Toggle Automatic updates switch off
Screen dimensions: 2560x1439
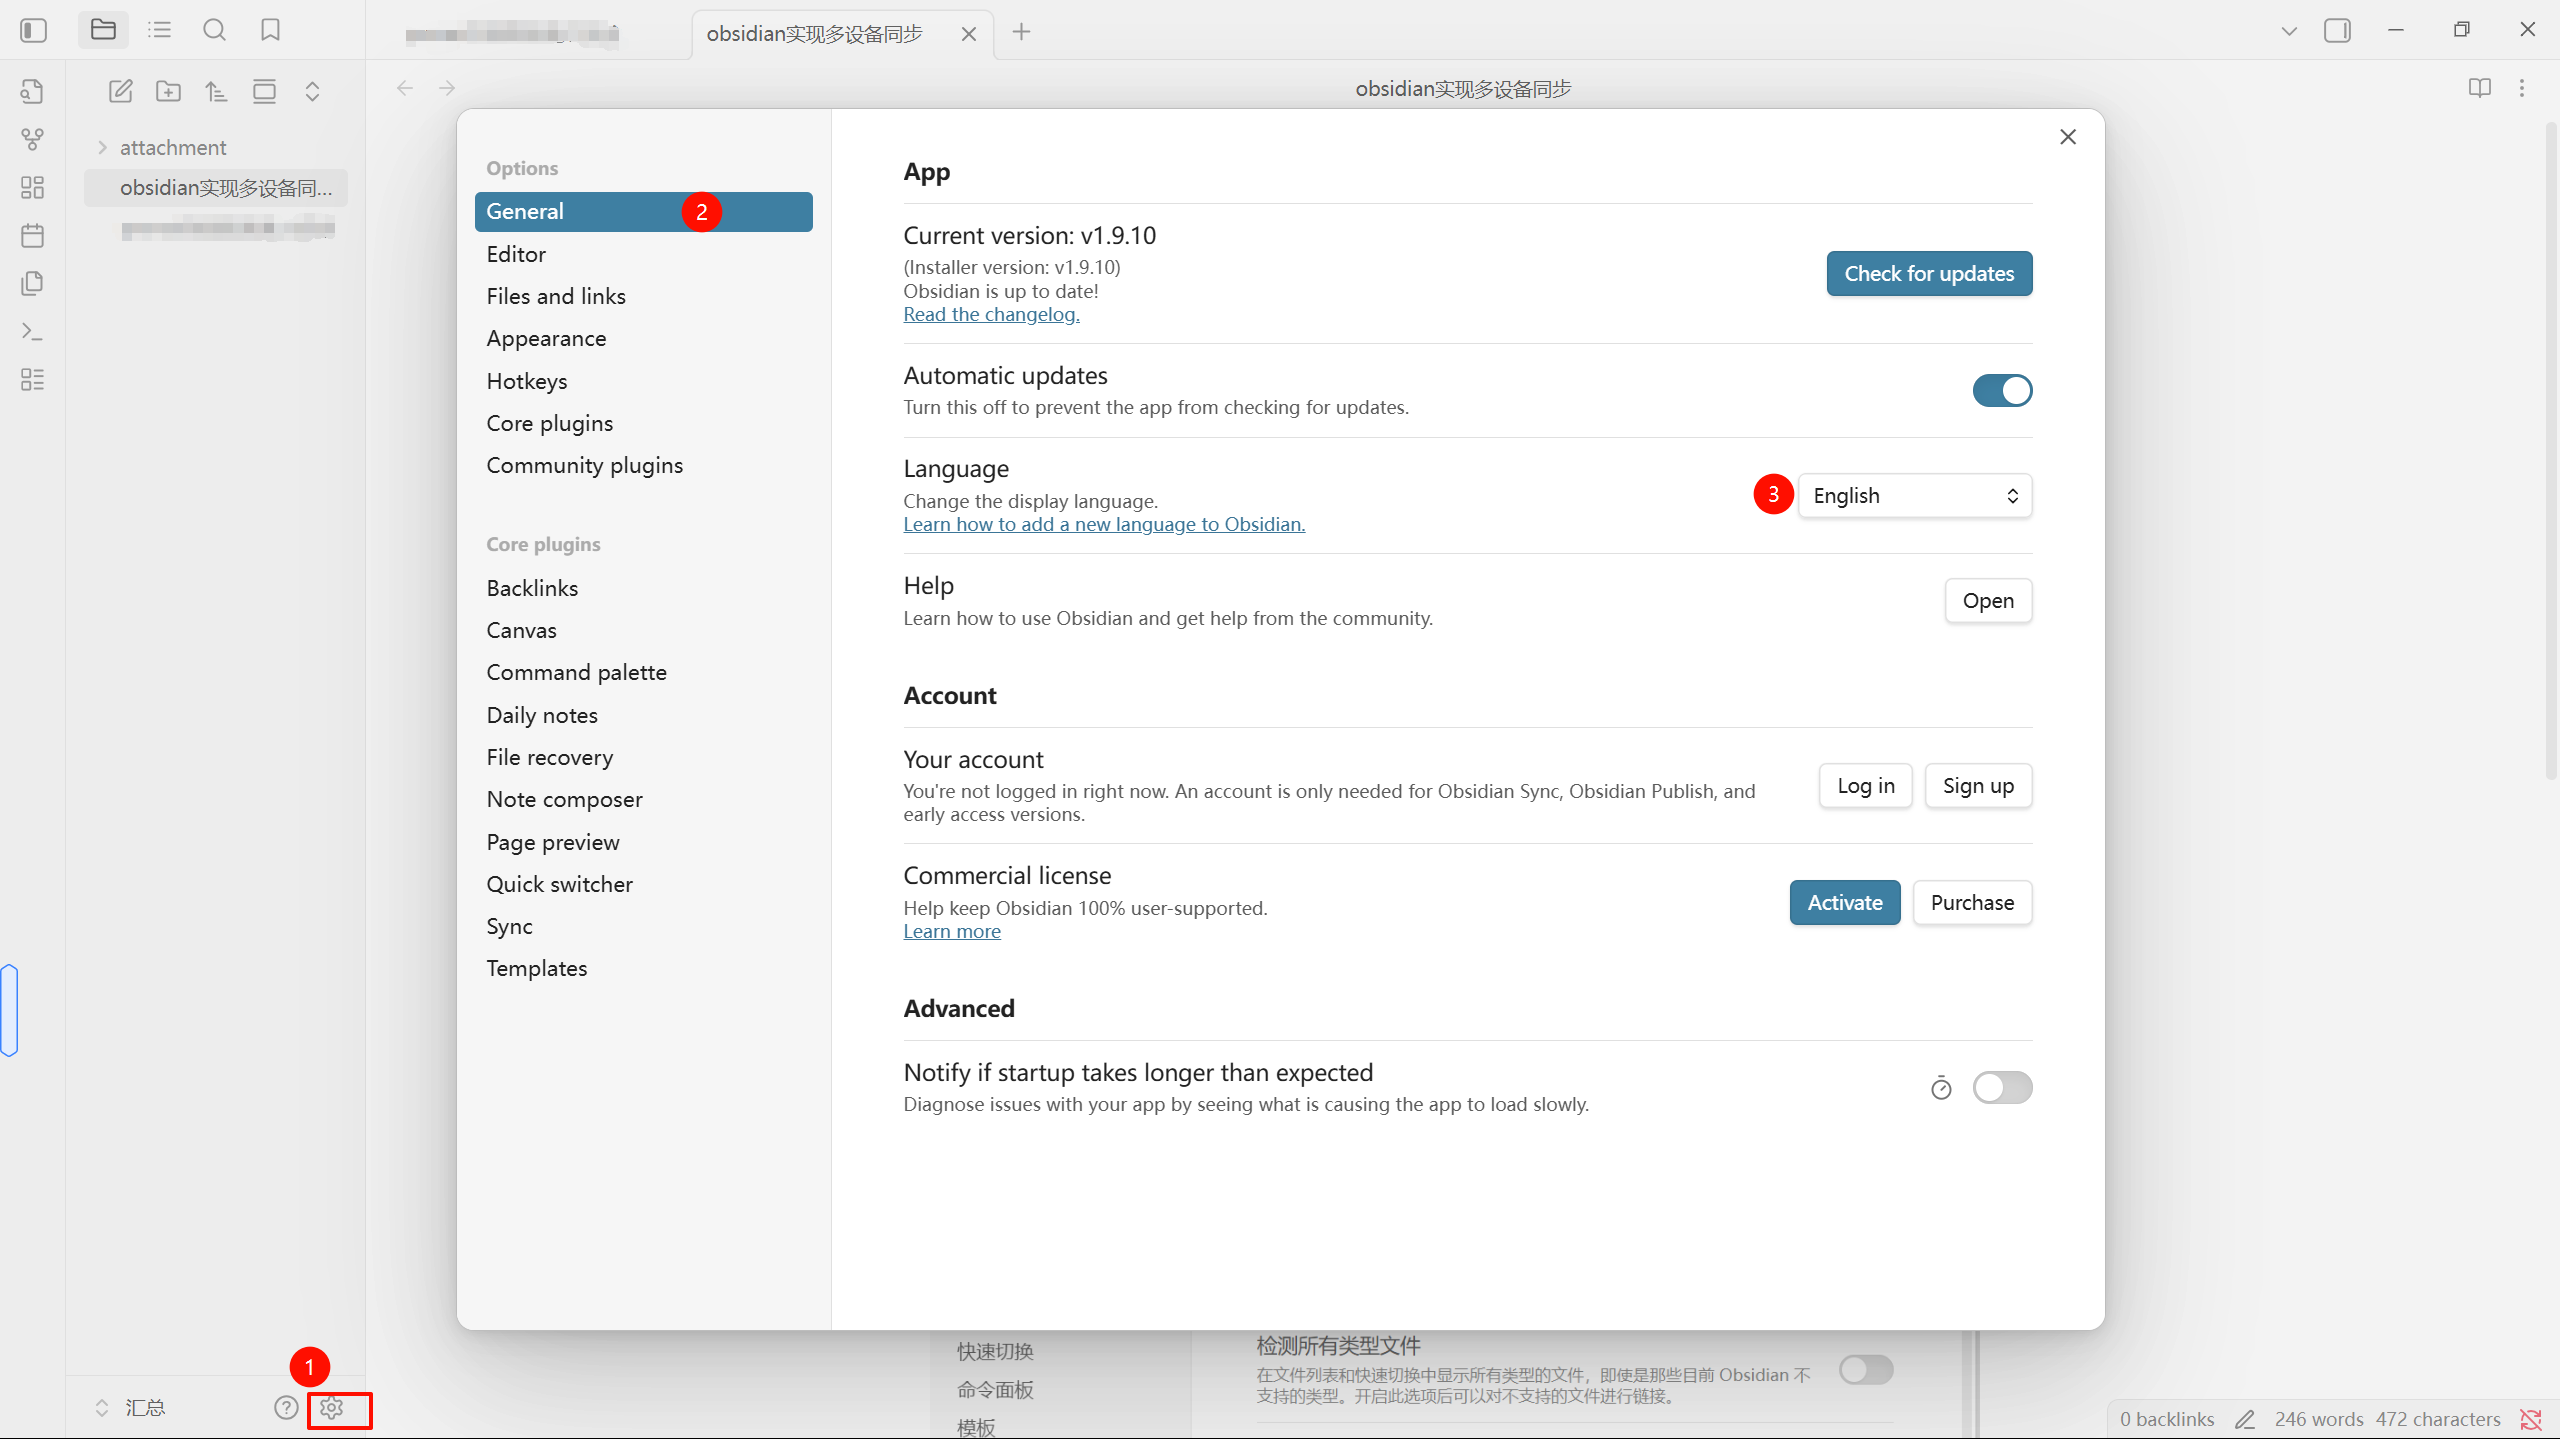[x=2002, y=391]
